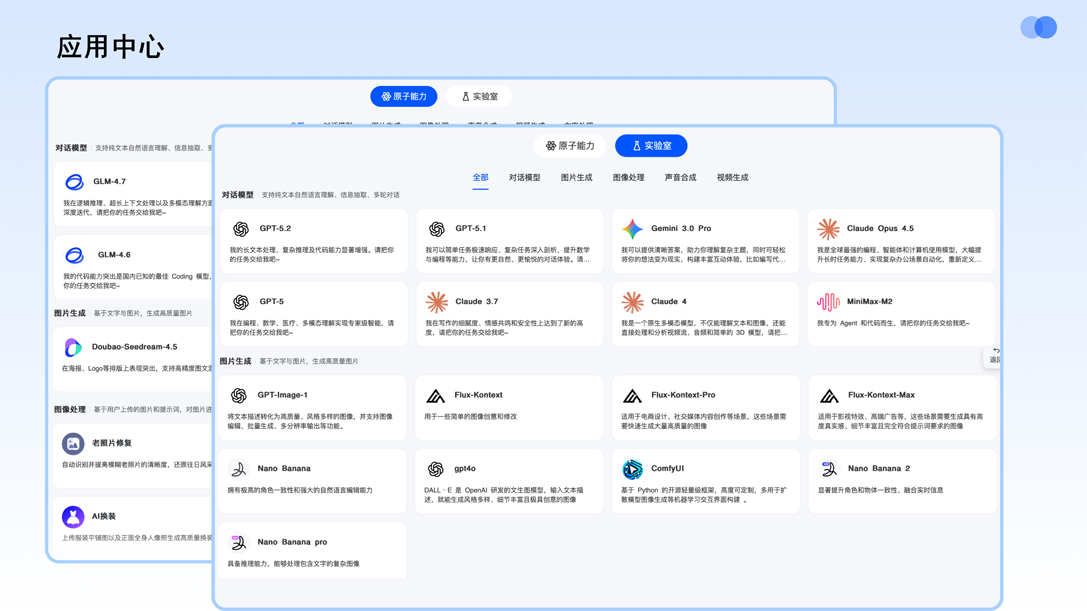Click the Flux-Kontext-Max triangle icon
1087x611 pixels.
click(829, 396)
